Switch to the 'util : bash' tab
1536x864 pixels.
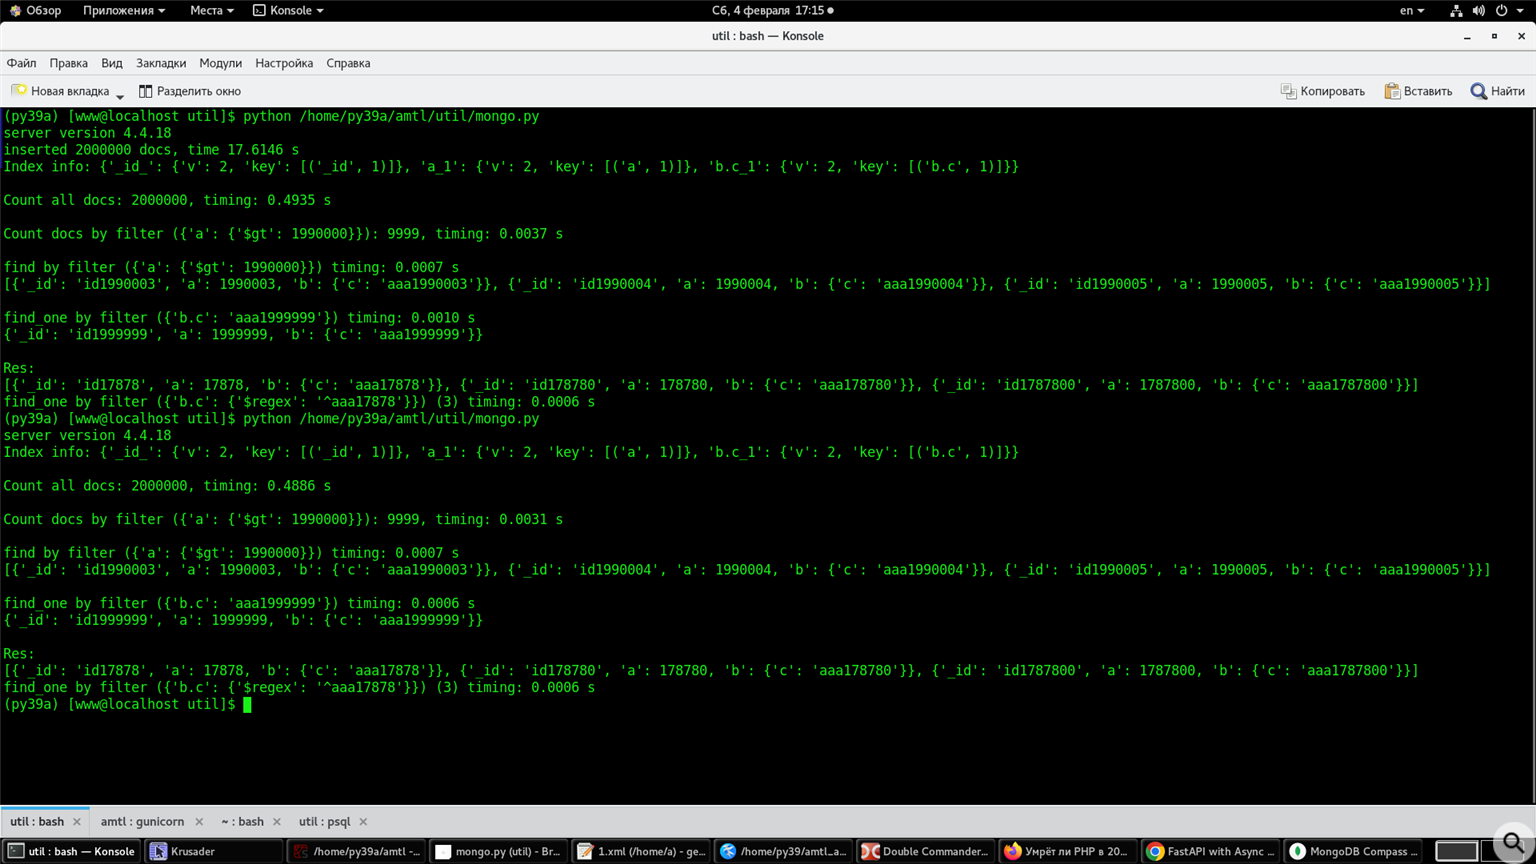coord(37,822)
